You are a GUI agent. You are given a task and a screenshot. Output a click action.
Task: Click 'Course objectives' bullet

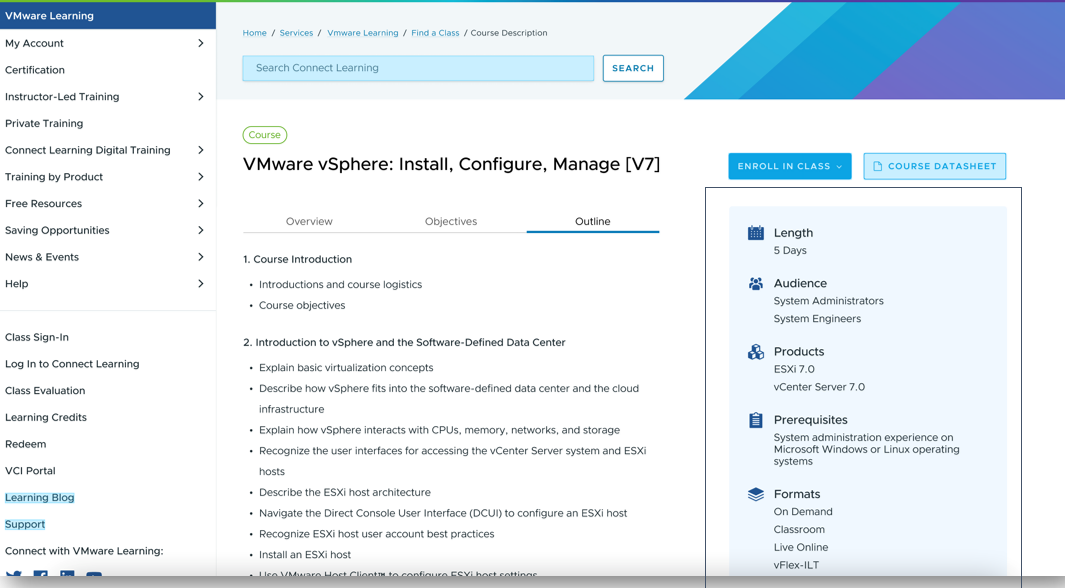click(302, 306)
